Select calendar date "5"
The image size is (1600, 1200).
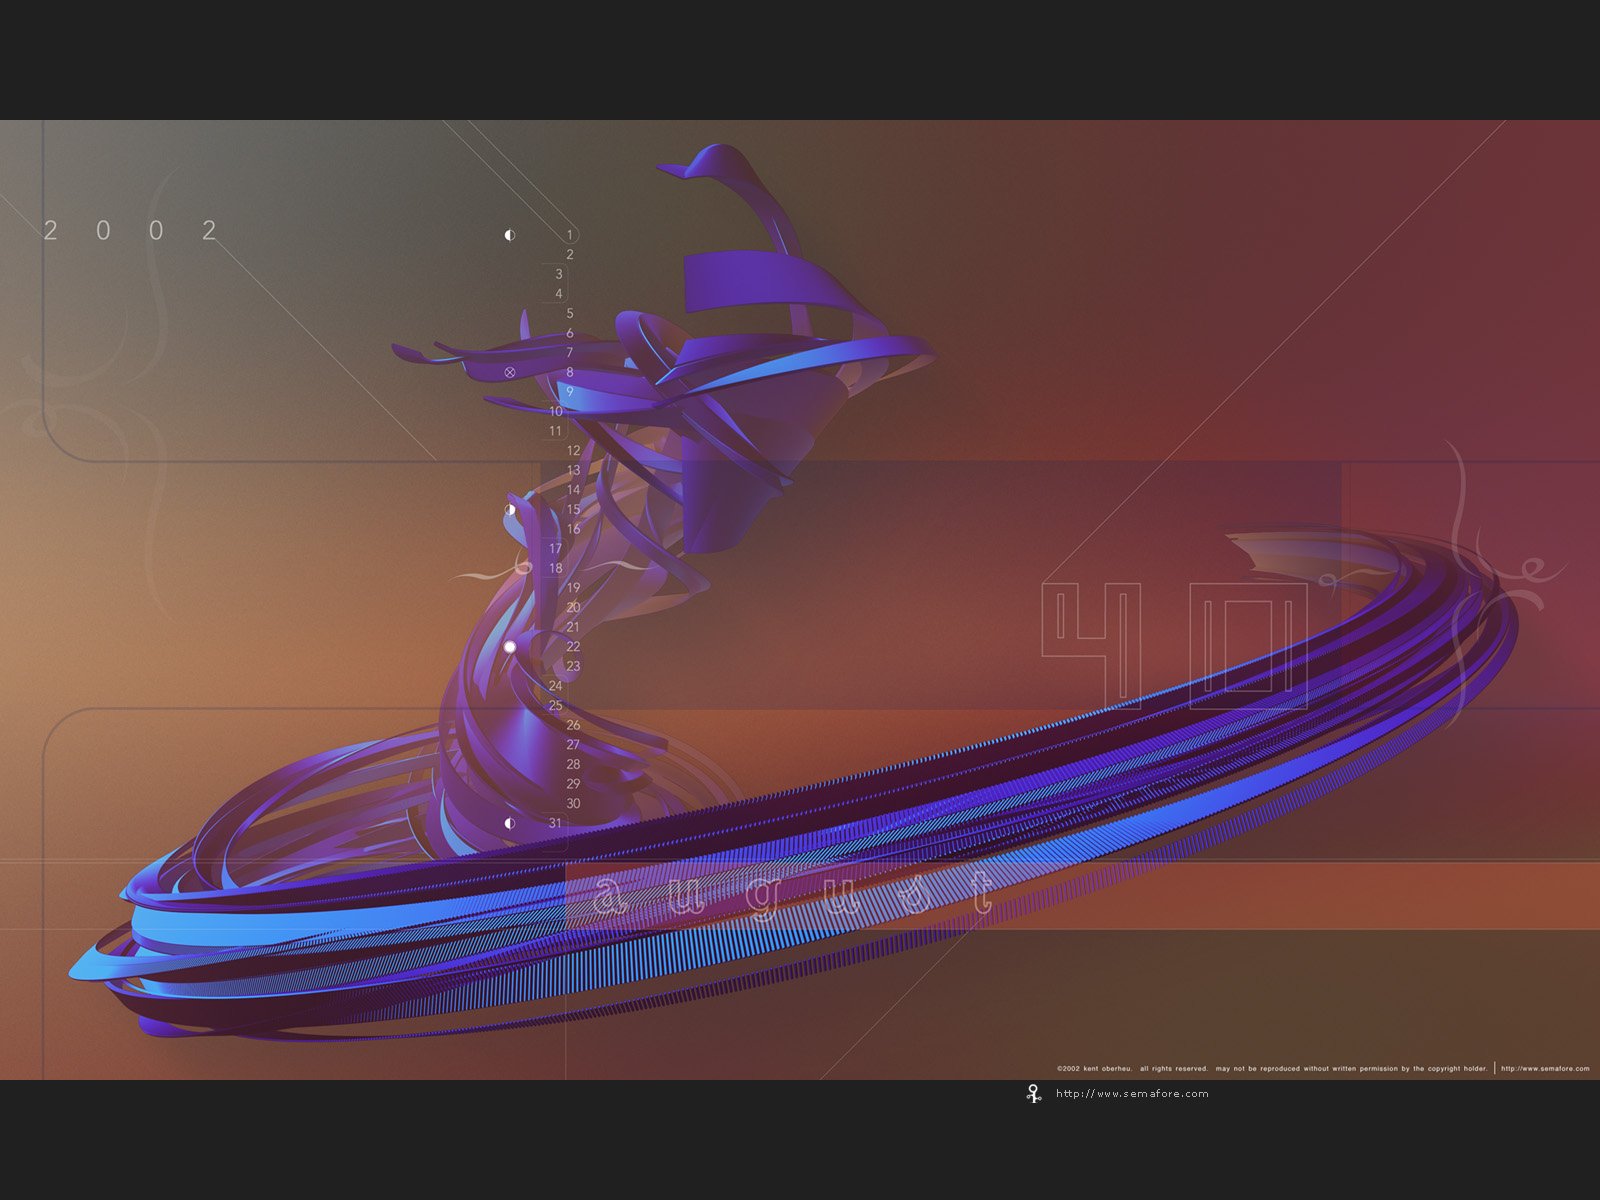[570, 313]
